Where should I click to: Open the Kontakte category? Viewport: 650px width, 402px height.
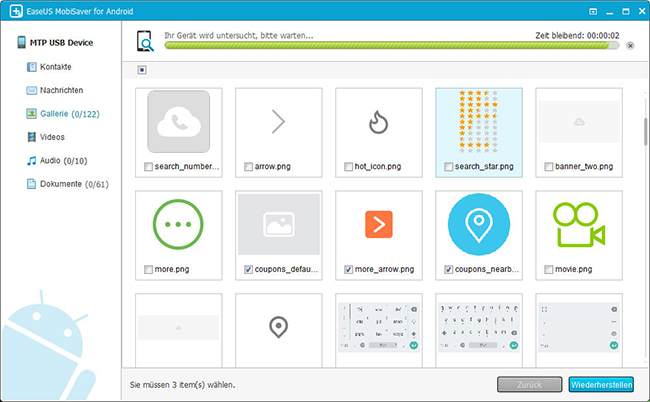(55, 67)
